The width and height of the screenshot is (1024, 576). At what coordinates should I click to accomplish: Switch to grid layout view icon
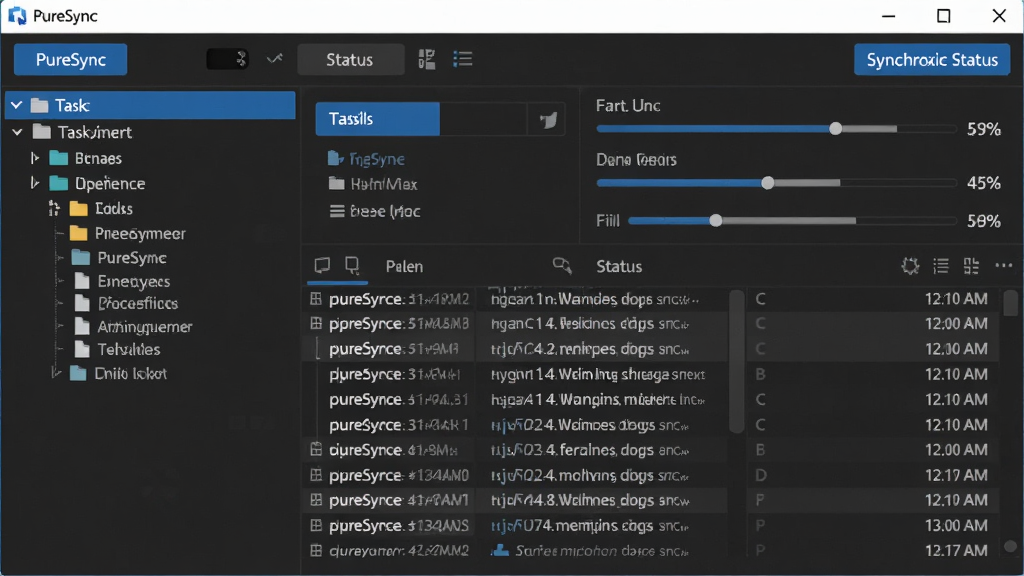pos(426,59)
